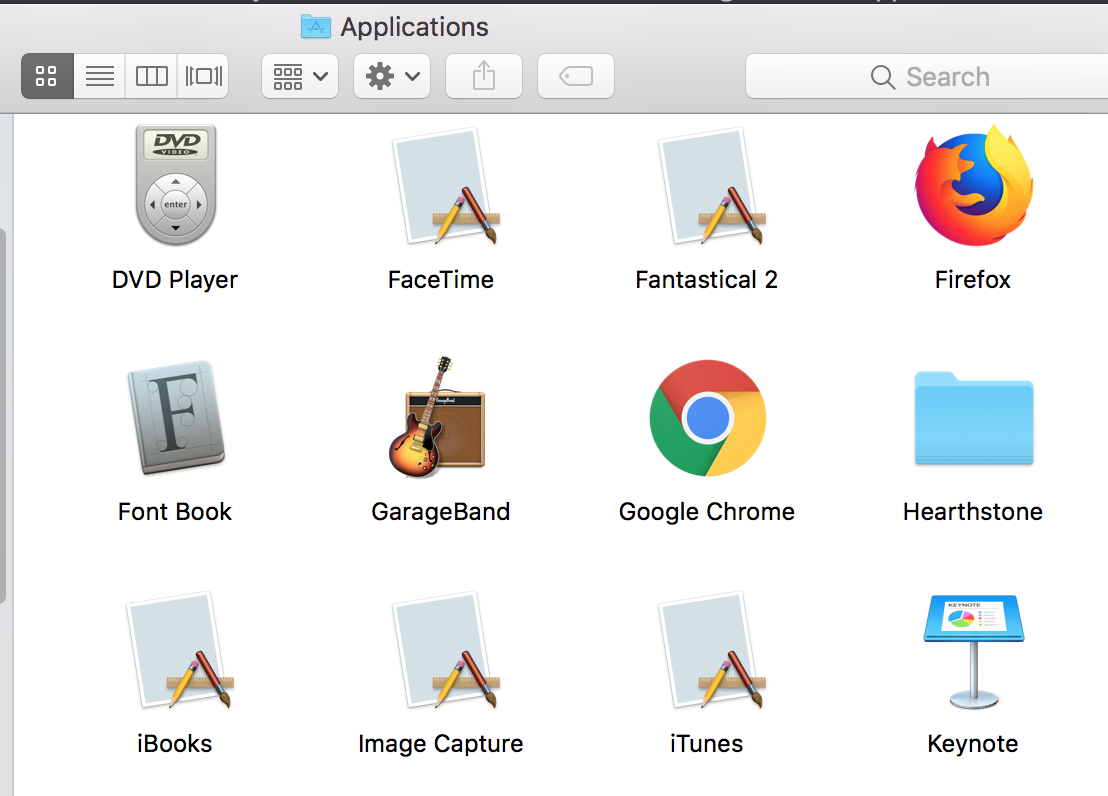Switch to icon view

pyautogui.click(x=47, y=76)
